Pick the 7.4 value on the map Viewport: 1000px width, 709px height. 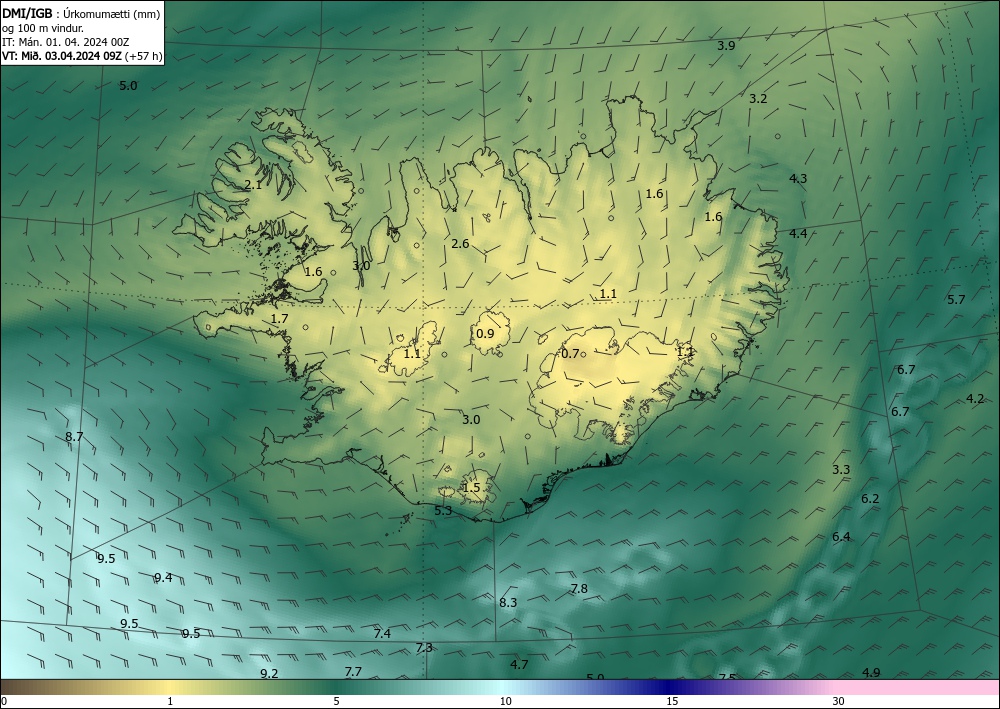(382, 634)
